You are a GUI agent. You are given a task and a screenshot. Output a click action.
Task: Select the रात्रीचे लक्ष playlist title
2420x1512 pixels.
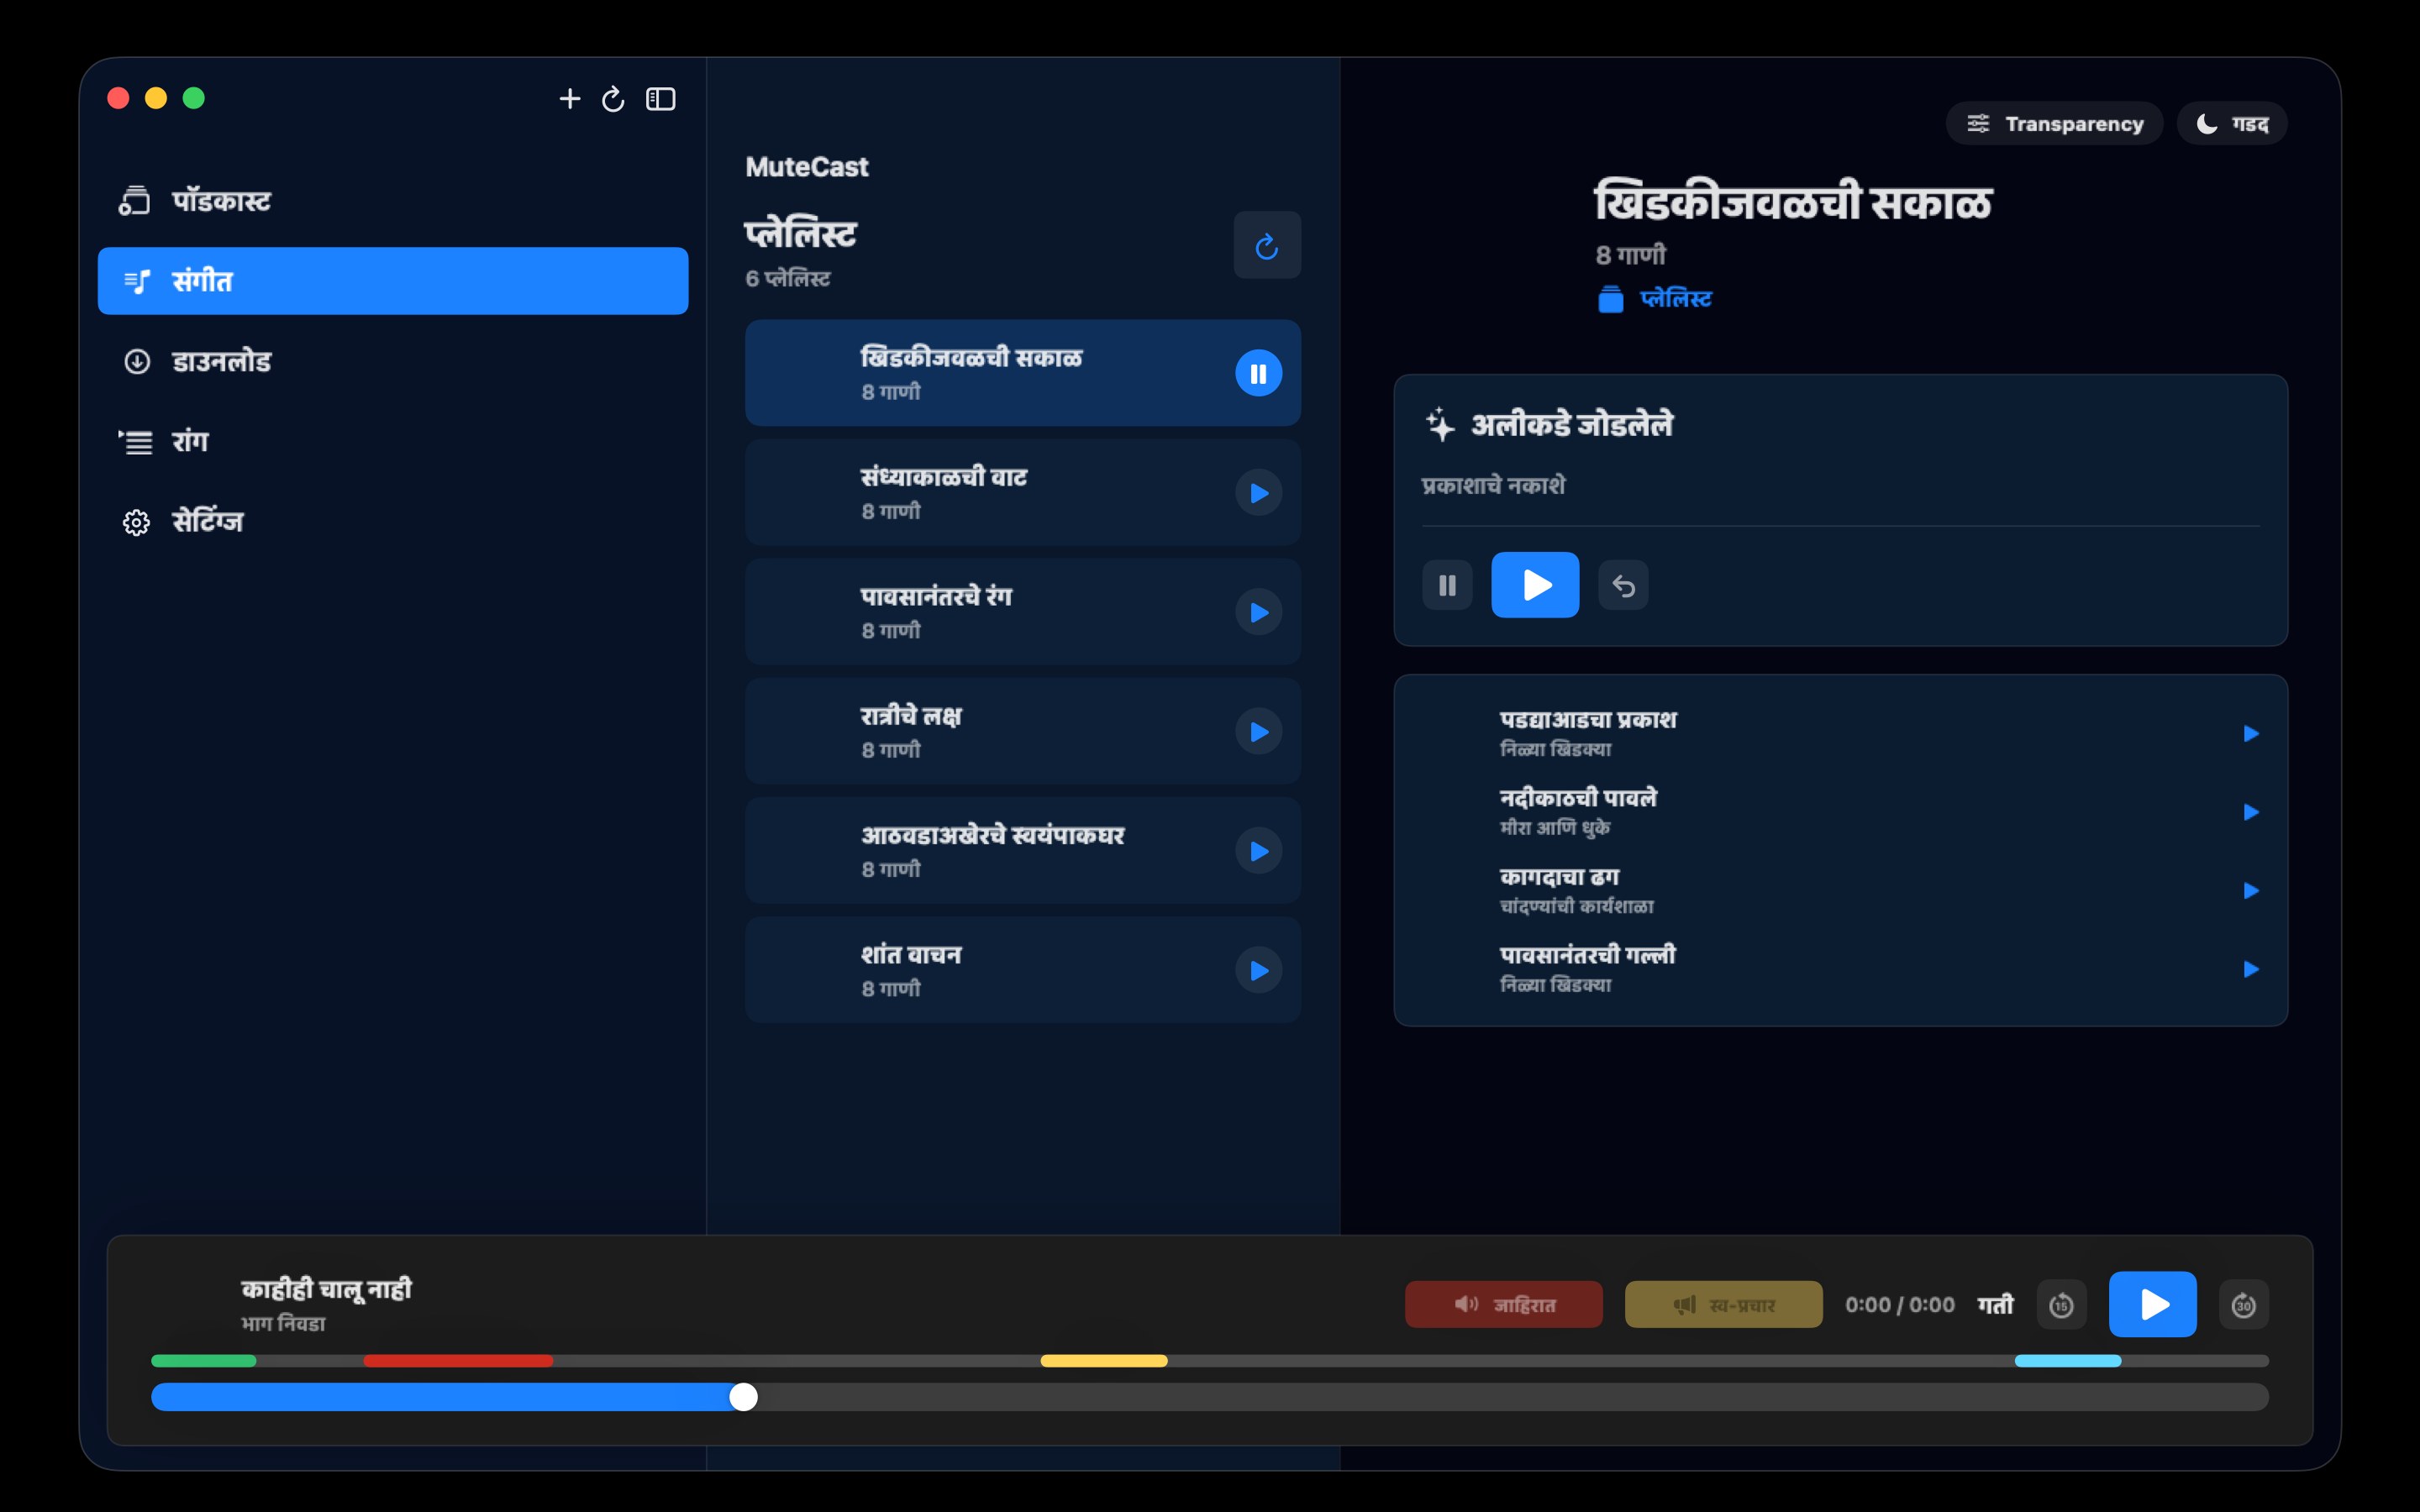coord(911,716)
